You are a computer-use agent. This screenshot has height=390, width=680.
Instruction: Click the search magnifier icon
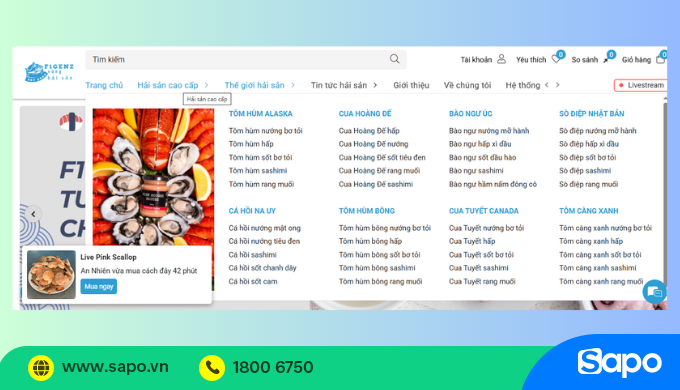[394, 59]
